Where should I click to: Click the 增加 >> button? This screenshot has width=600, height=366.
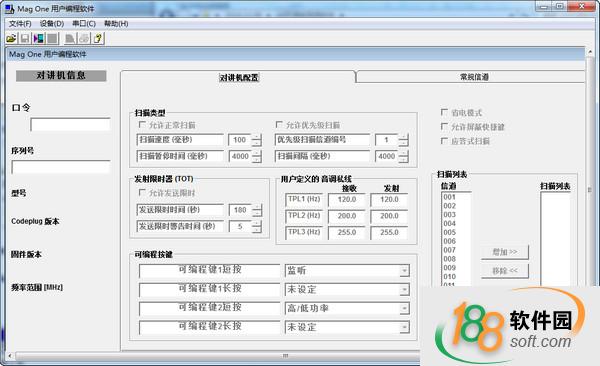505,252
